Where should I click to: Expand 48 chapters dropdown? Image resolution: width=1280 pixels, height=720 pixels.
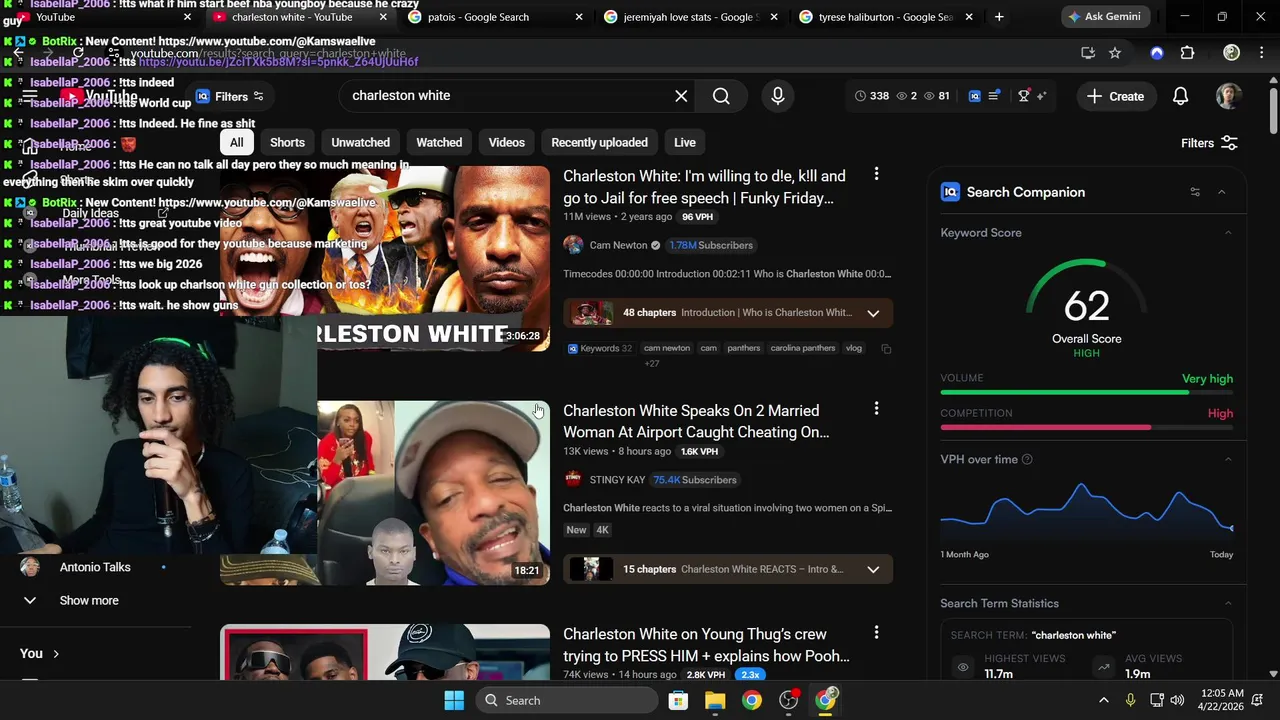coord(873,313)
